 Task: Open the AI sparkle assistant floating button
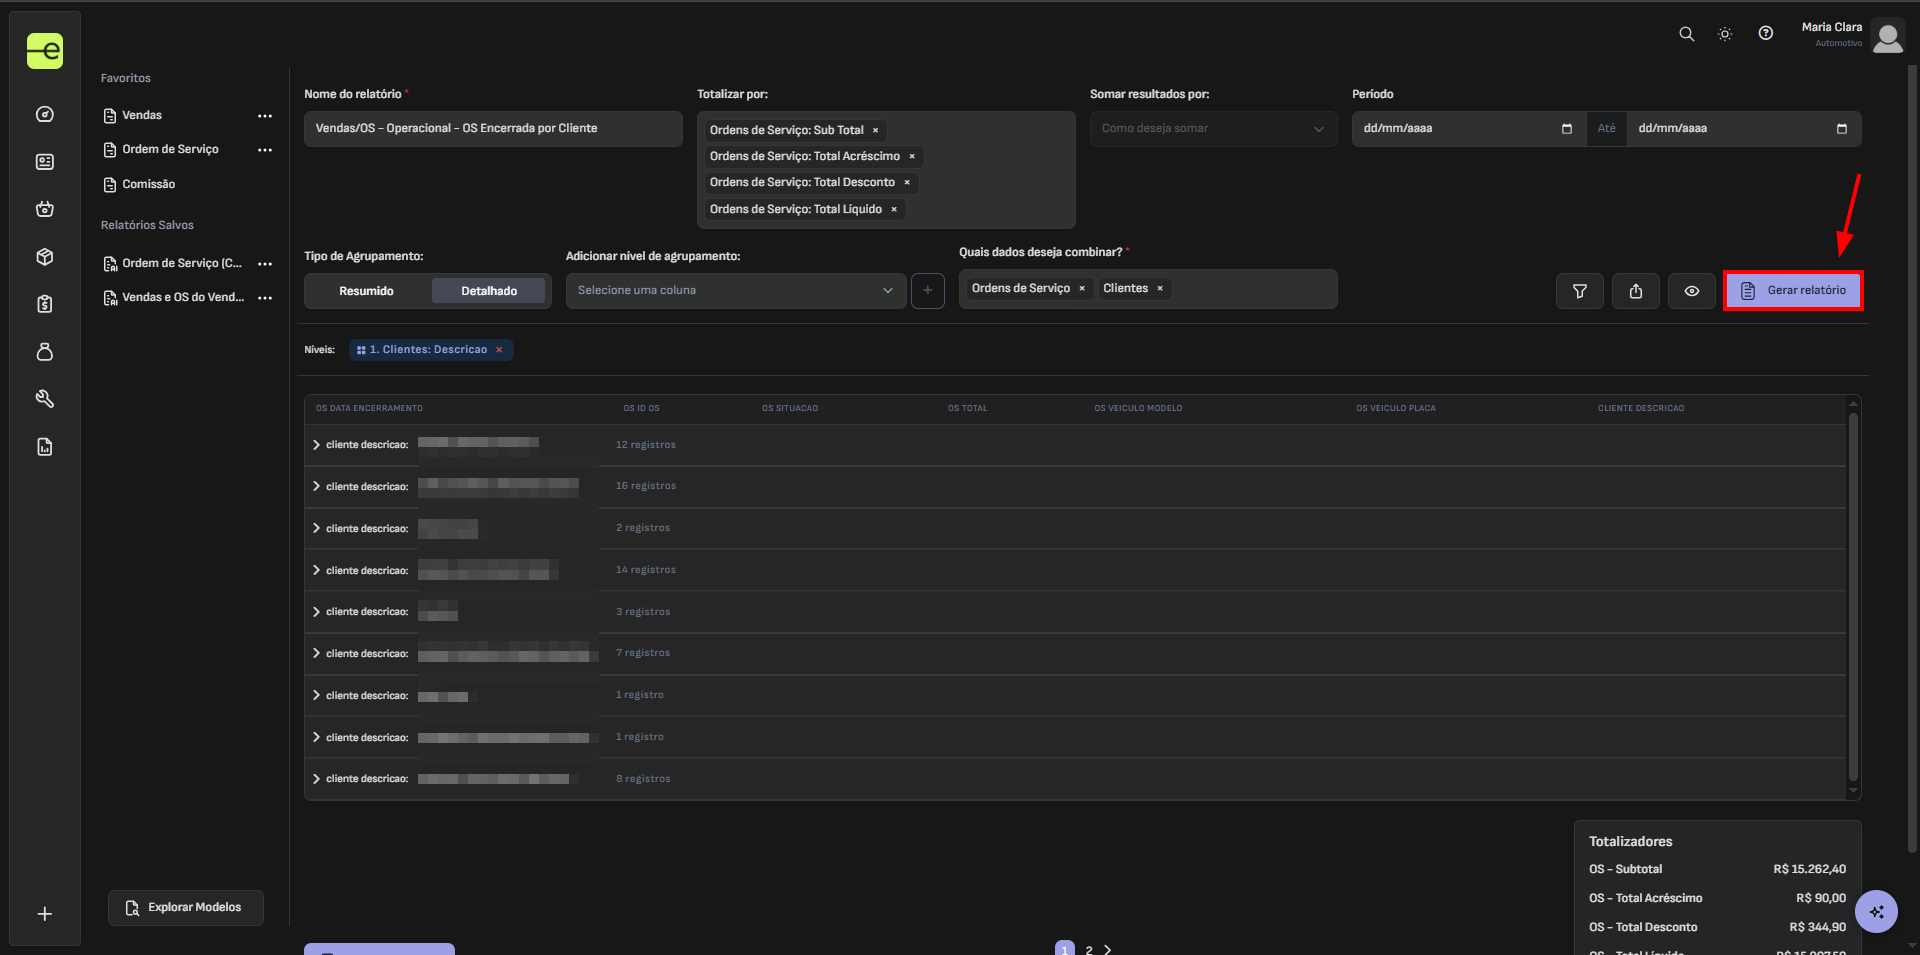coord(1876,911)
